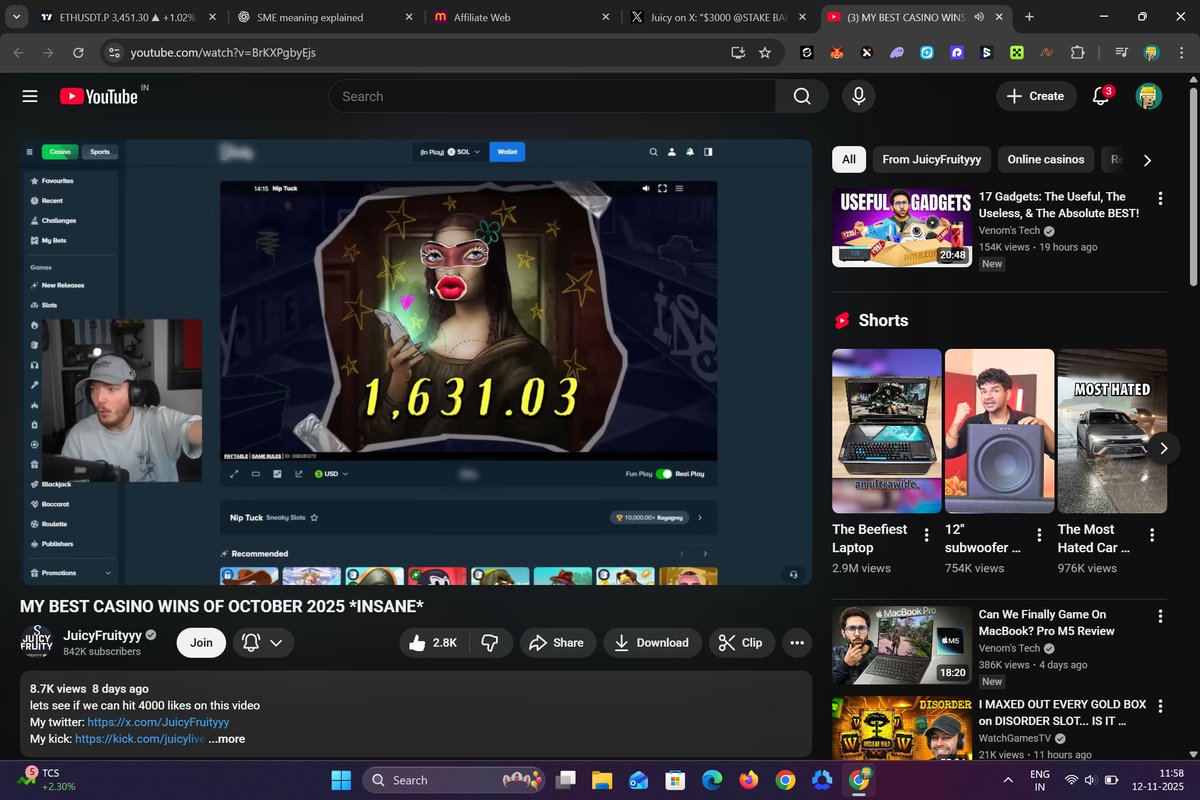Click the Windows taskbar search box

(x=454, y=780)
